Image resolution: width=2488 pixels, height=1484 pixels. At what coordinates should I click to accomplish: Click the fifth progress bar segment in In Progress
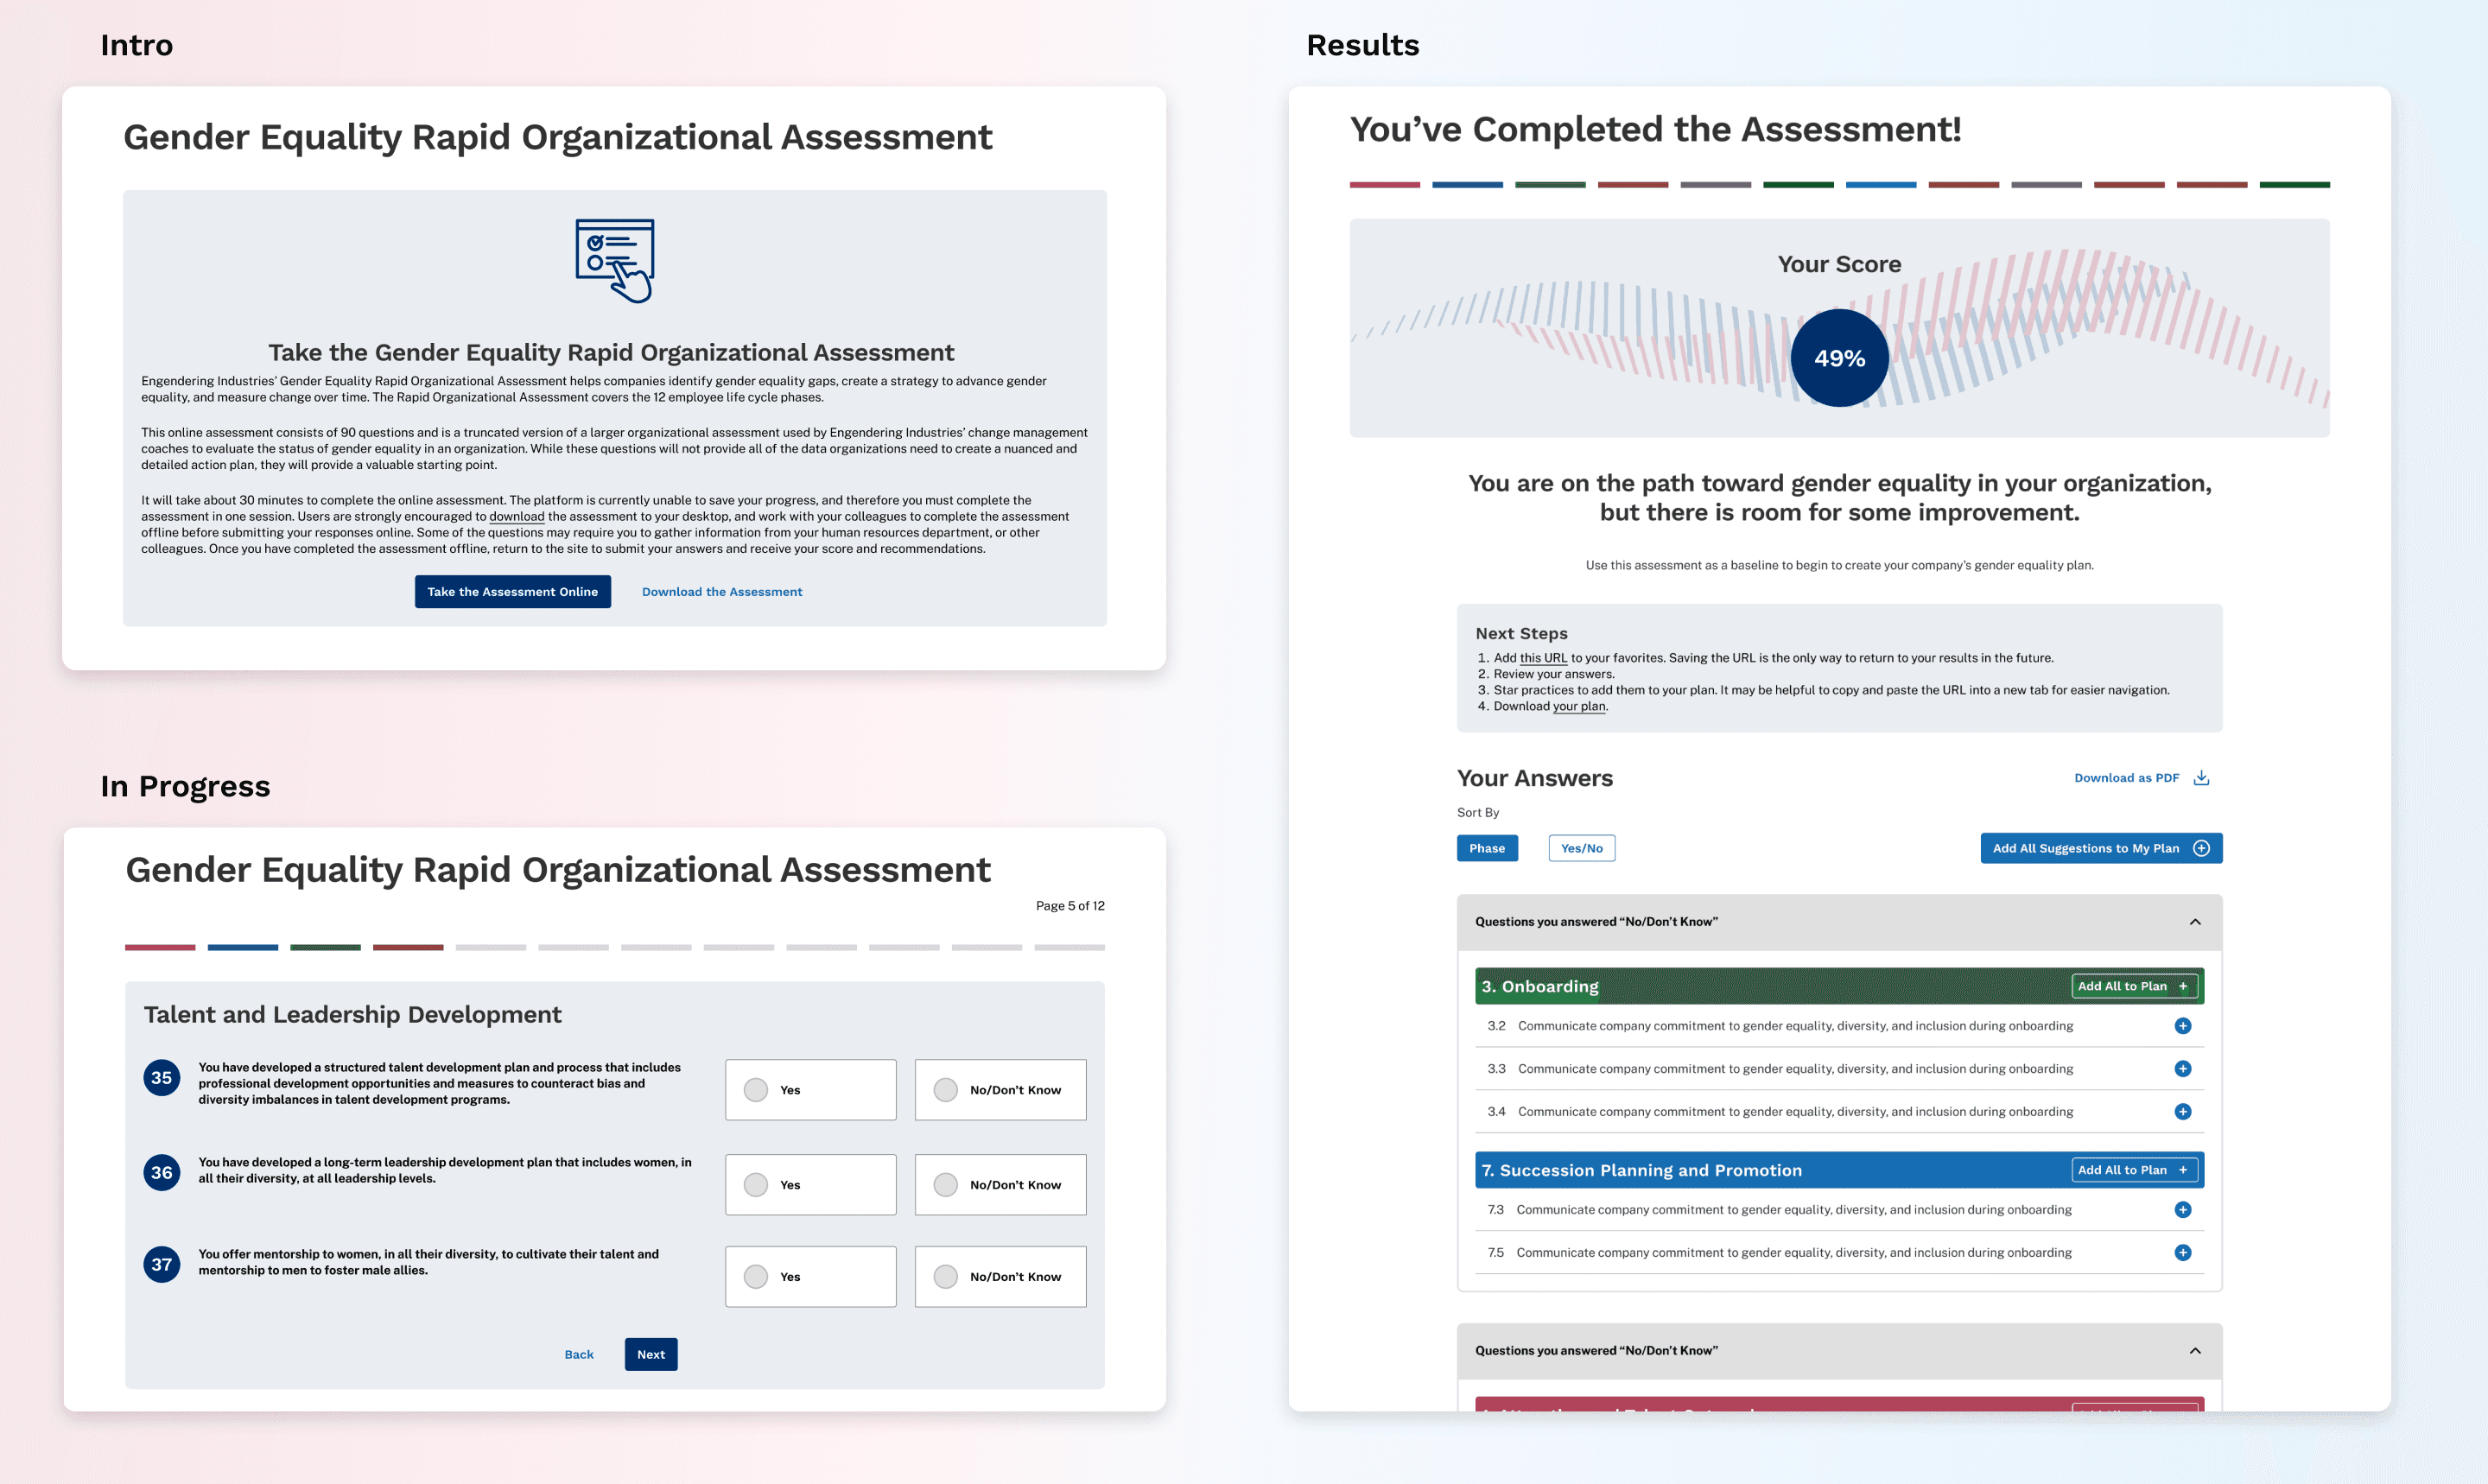point(490,947)
